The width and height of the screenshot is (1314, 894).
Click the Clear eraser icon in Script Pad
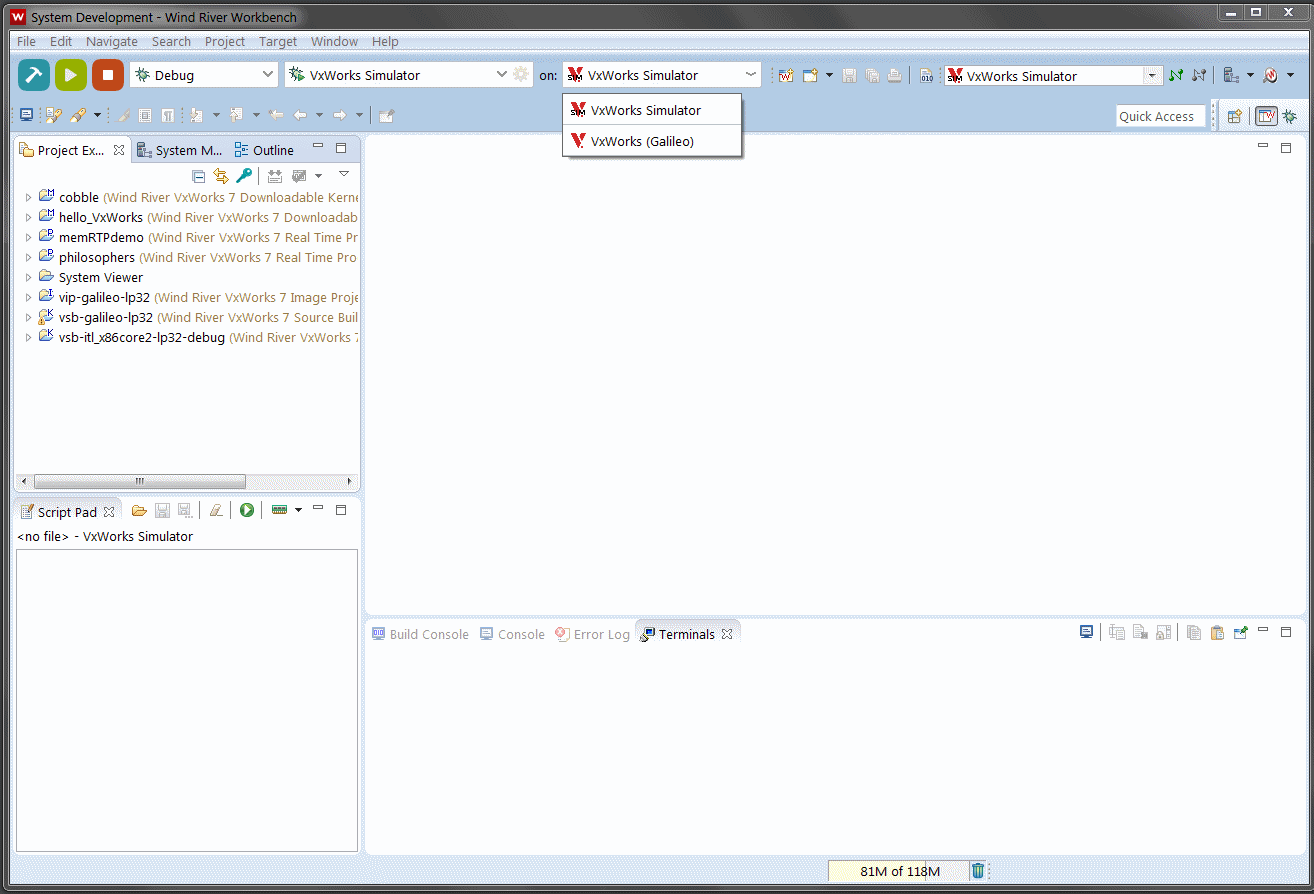(x=216, y=510)
